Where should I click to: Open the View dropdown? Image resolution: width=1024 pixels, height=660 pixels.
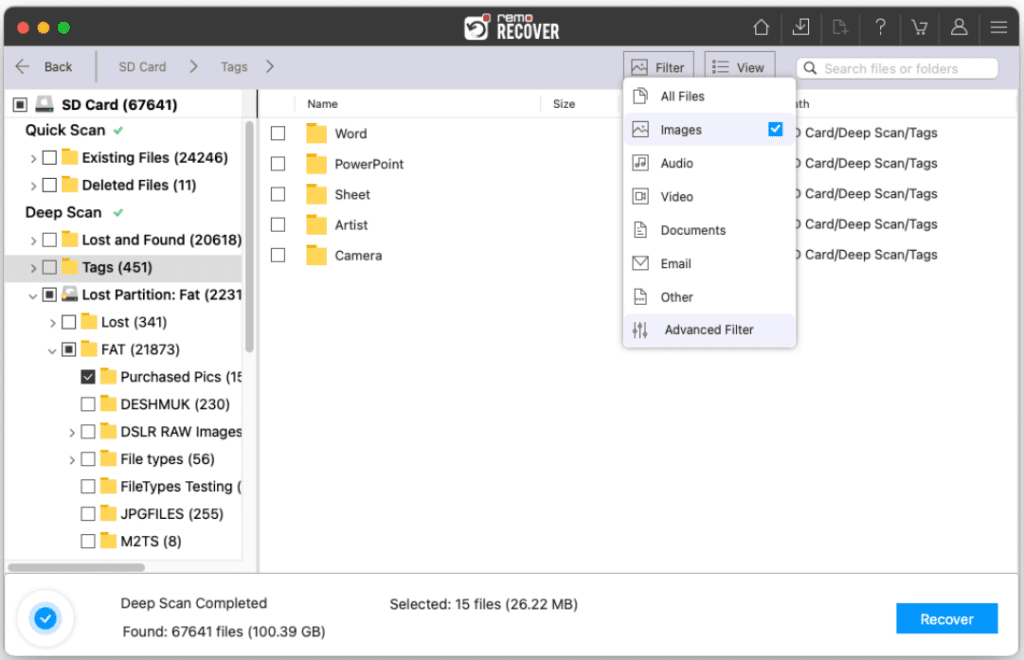click(x=739, y=68)
